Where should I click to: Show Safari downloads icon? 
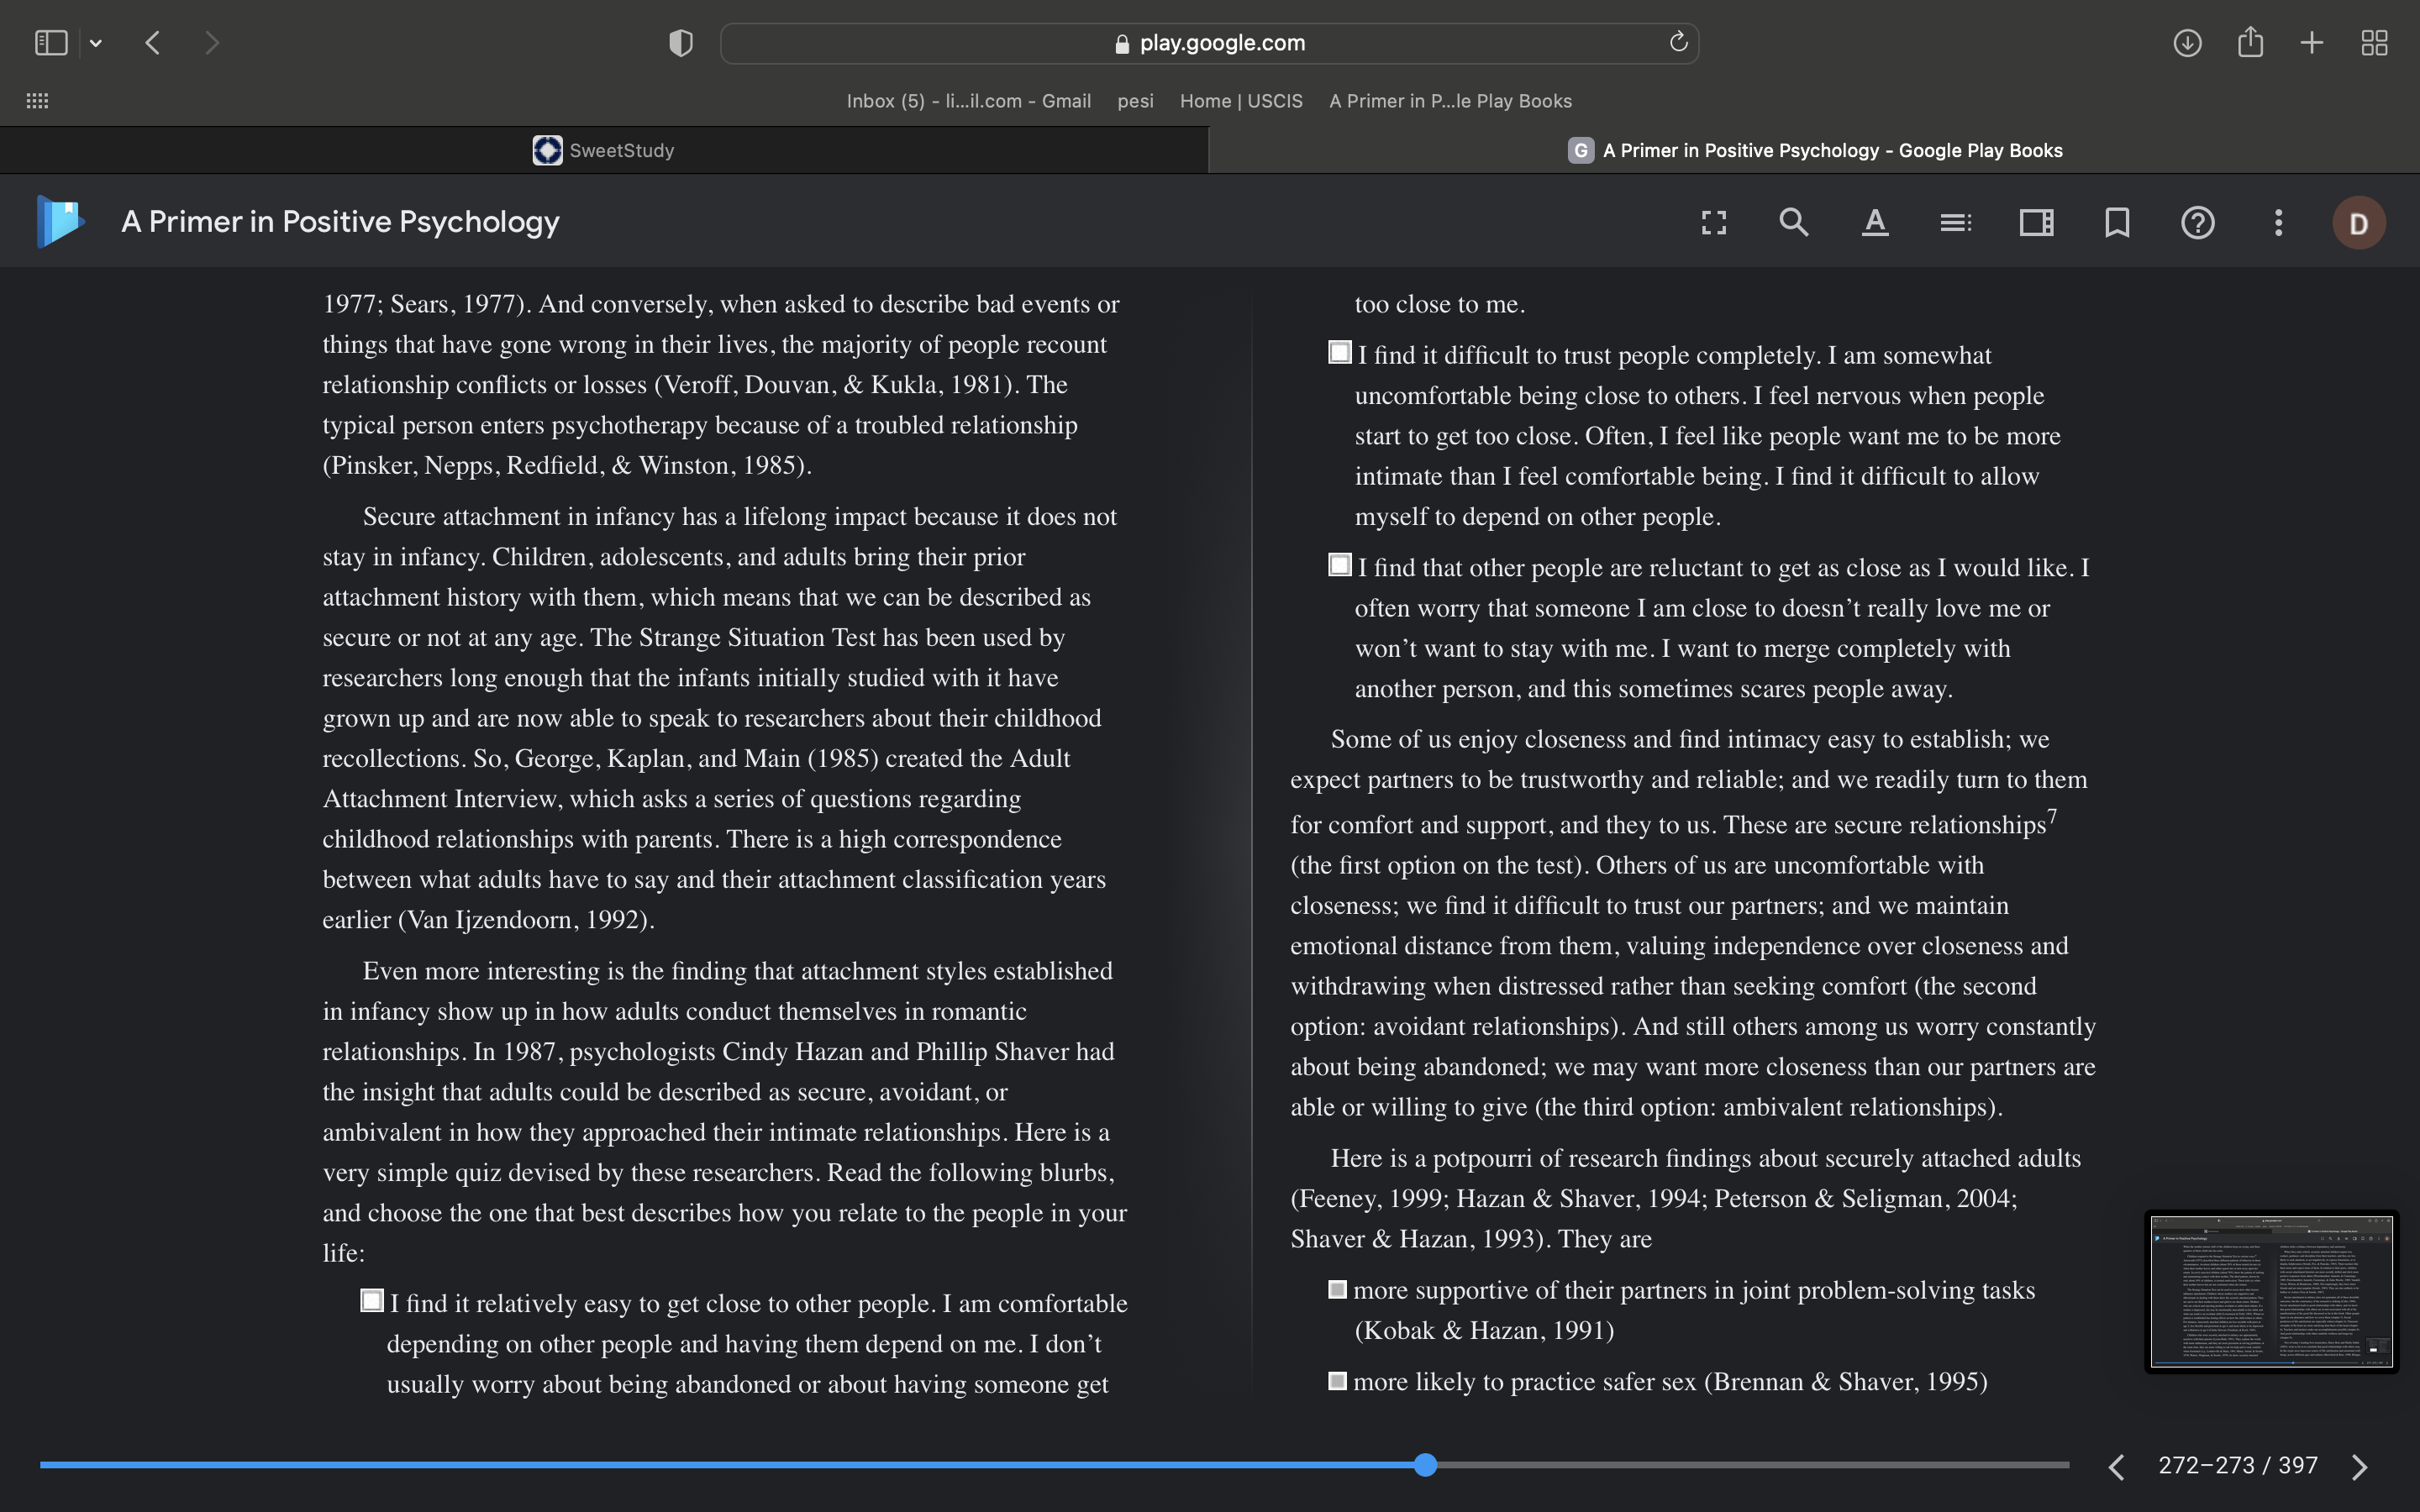pyautogui.click(x=2187, y=43)
